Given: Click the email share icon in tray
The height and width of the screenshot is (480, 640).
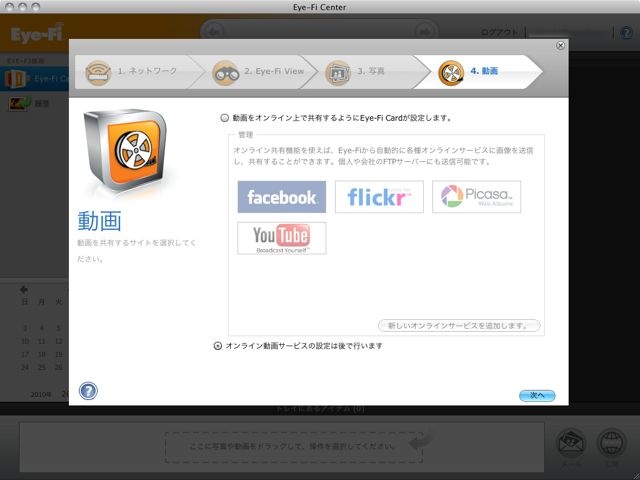Looking at the screenshot, I should (x=571, y=443).
